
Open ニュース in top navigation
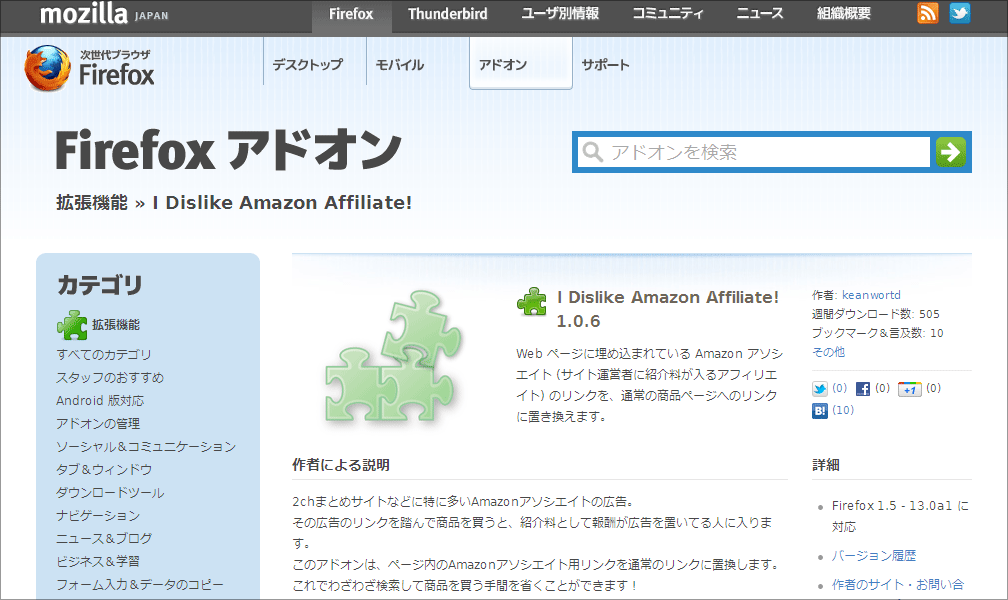tap(760, 14)
